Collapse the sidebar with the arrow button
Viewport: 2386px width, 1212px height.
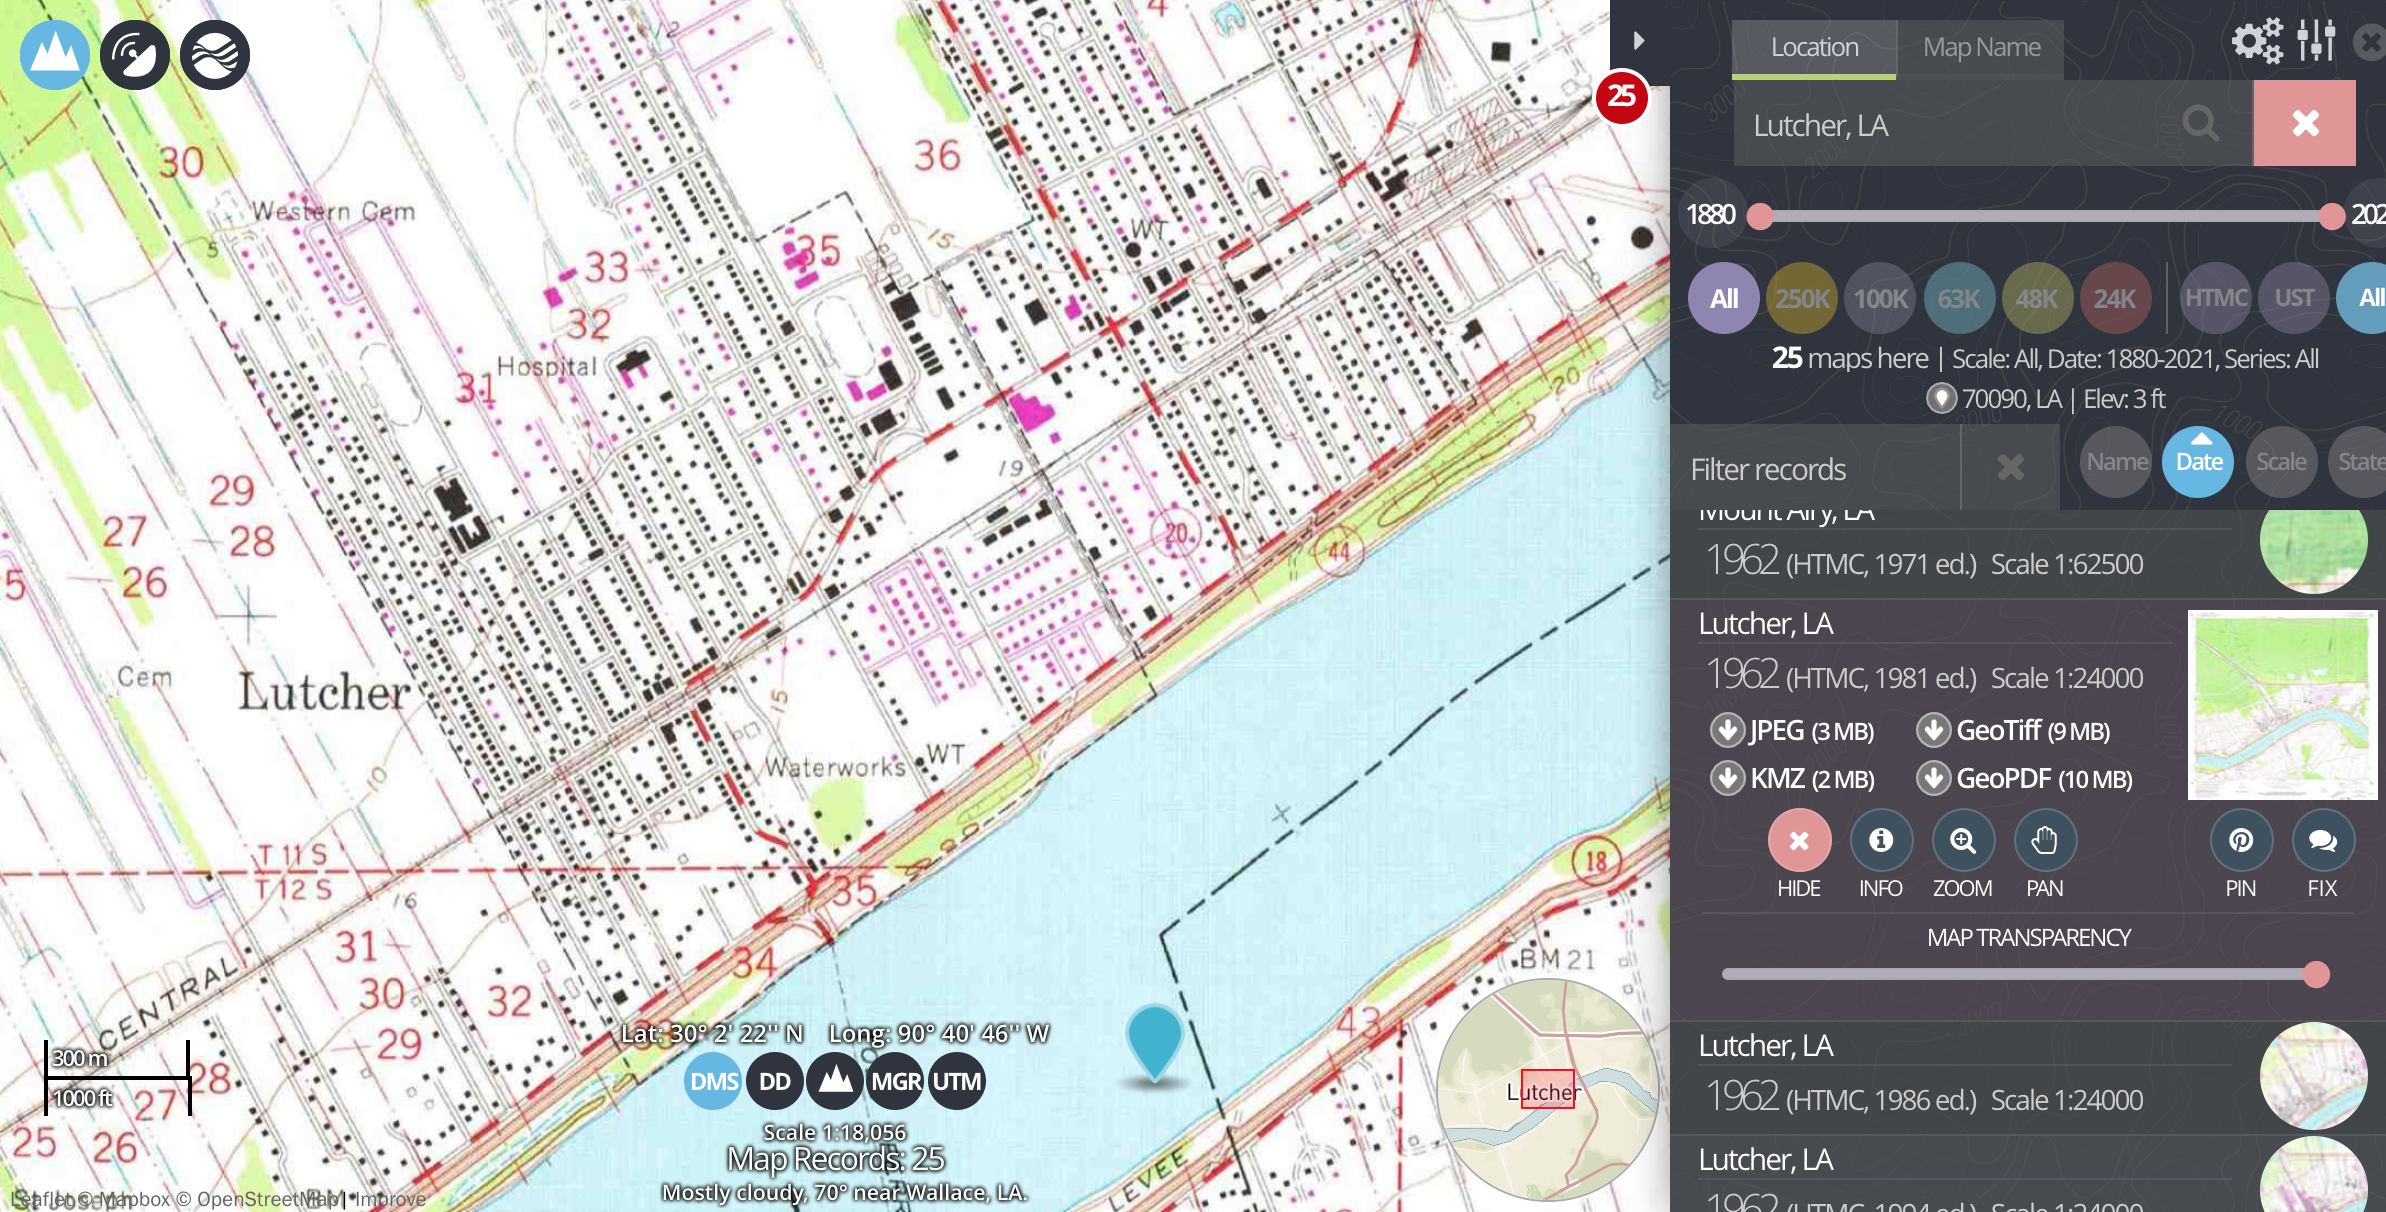click(x=1638, y=40)
